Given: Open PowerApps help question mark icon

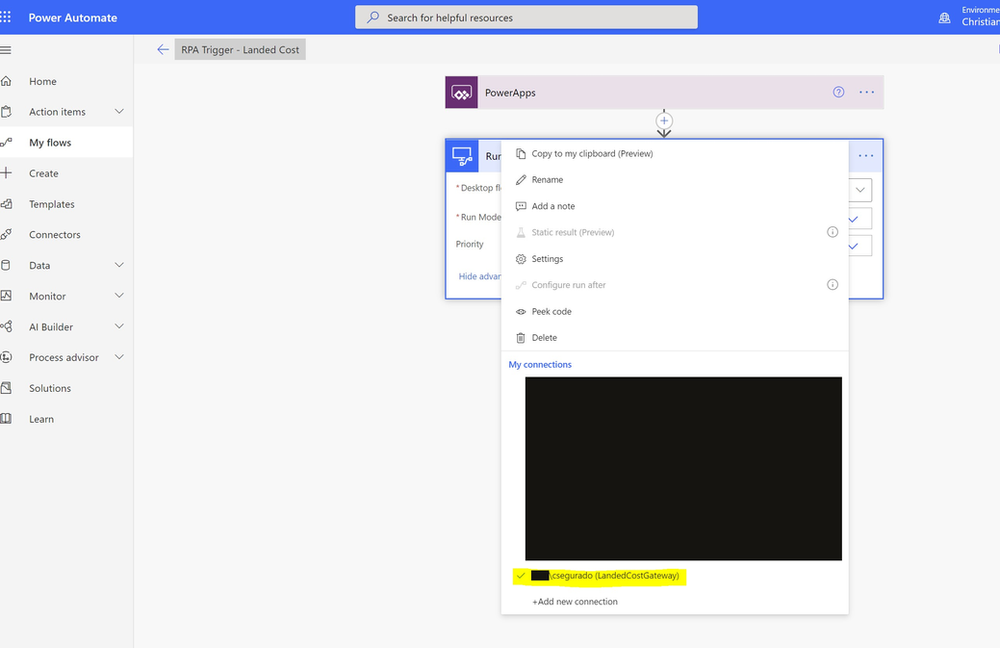Looking at the screenshot, I should (838, 92).
